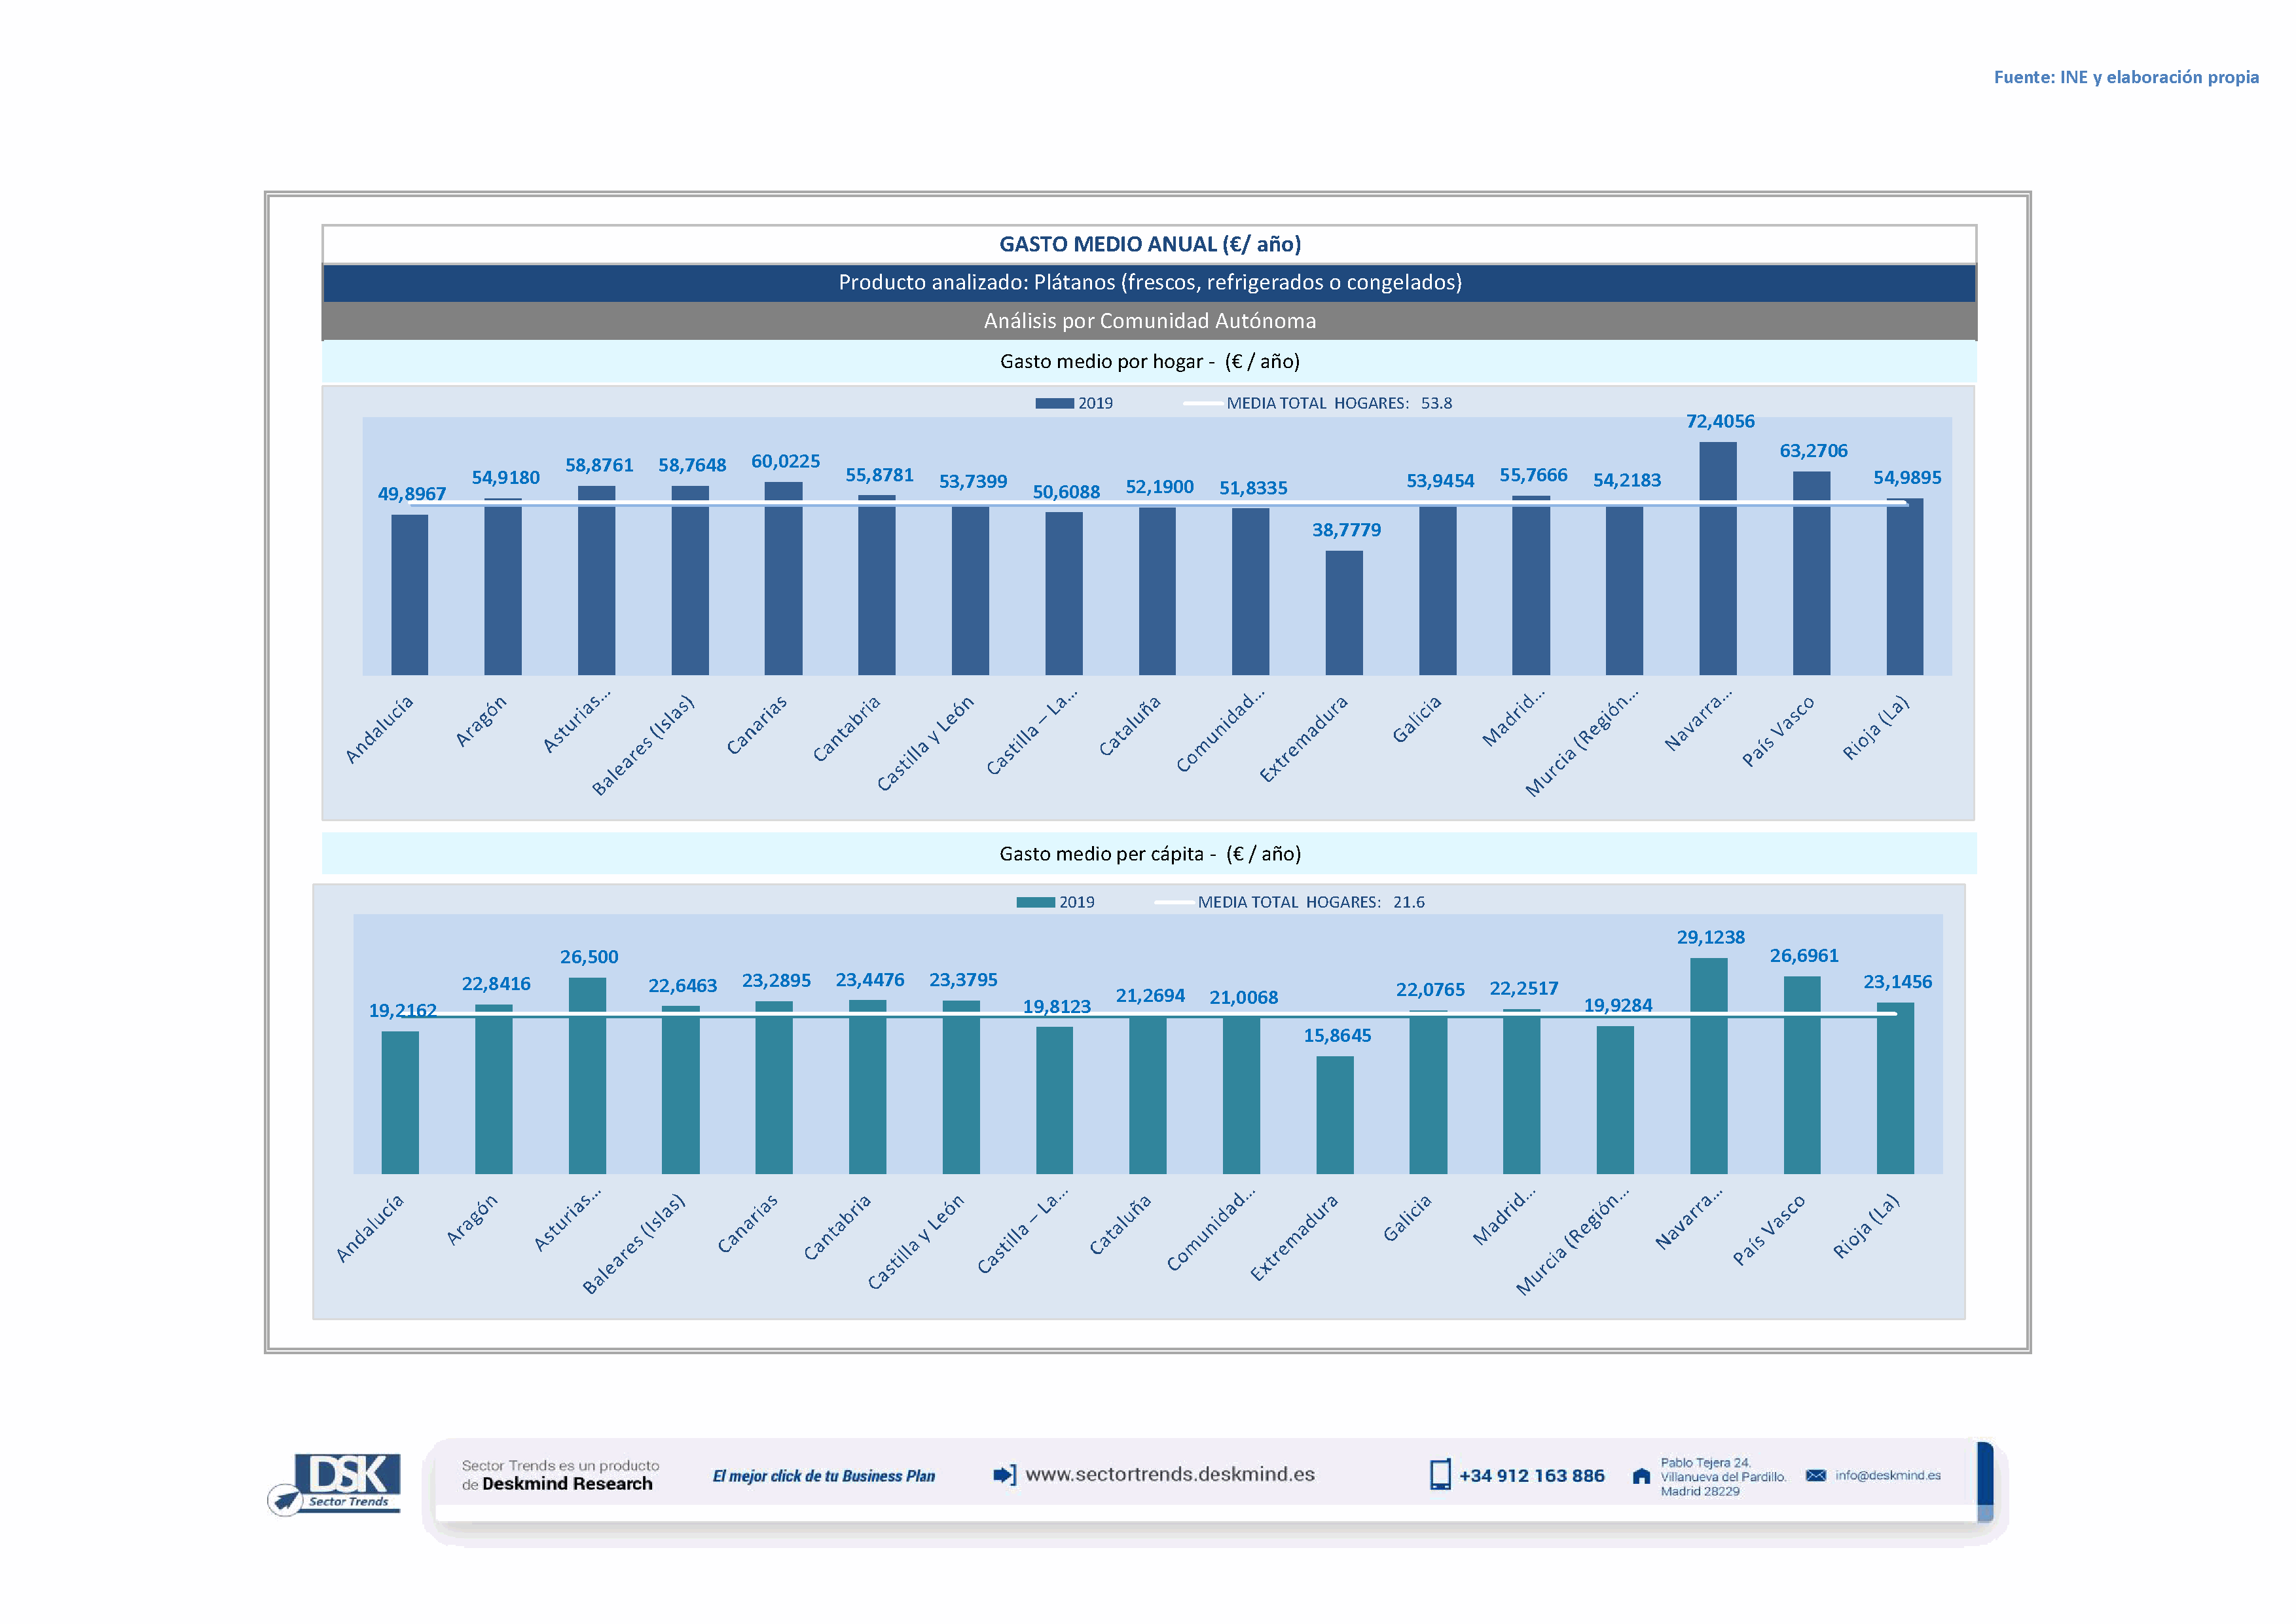2296x1624 pixels.
Task: Open www.sectortrends.deskmind.es link
Action: point(1170,1474)
